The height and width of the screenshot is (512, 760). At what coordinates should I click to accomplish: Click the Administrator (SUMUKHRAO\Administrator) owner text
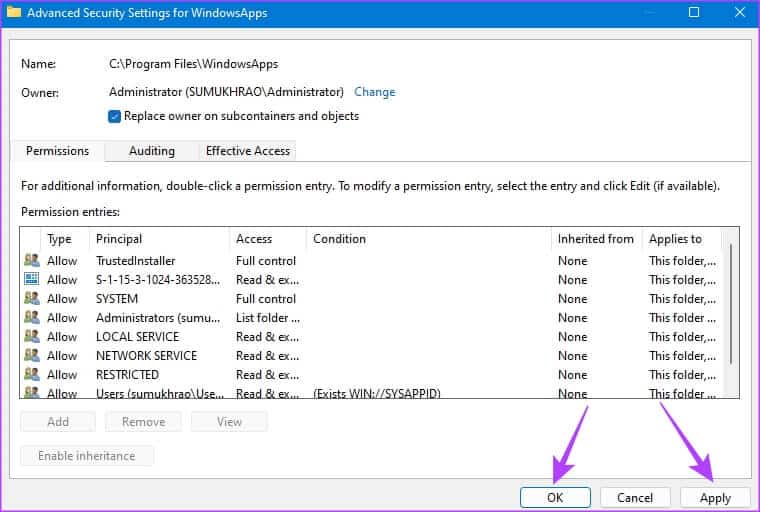(x=226, y=92)
